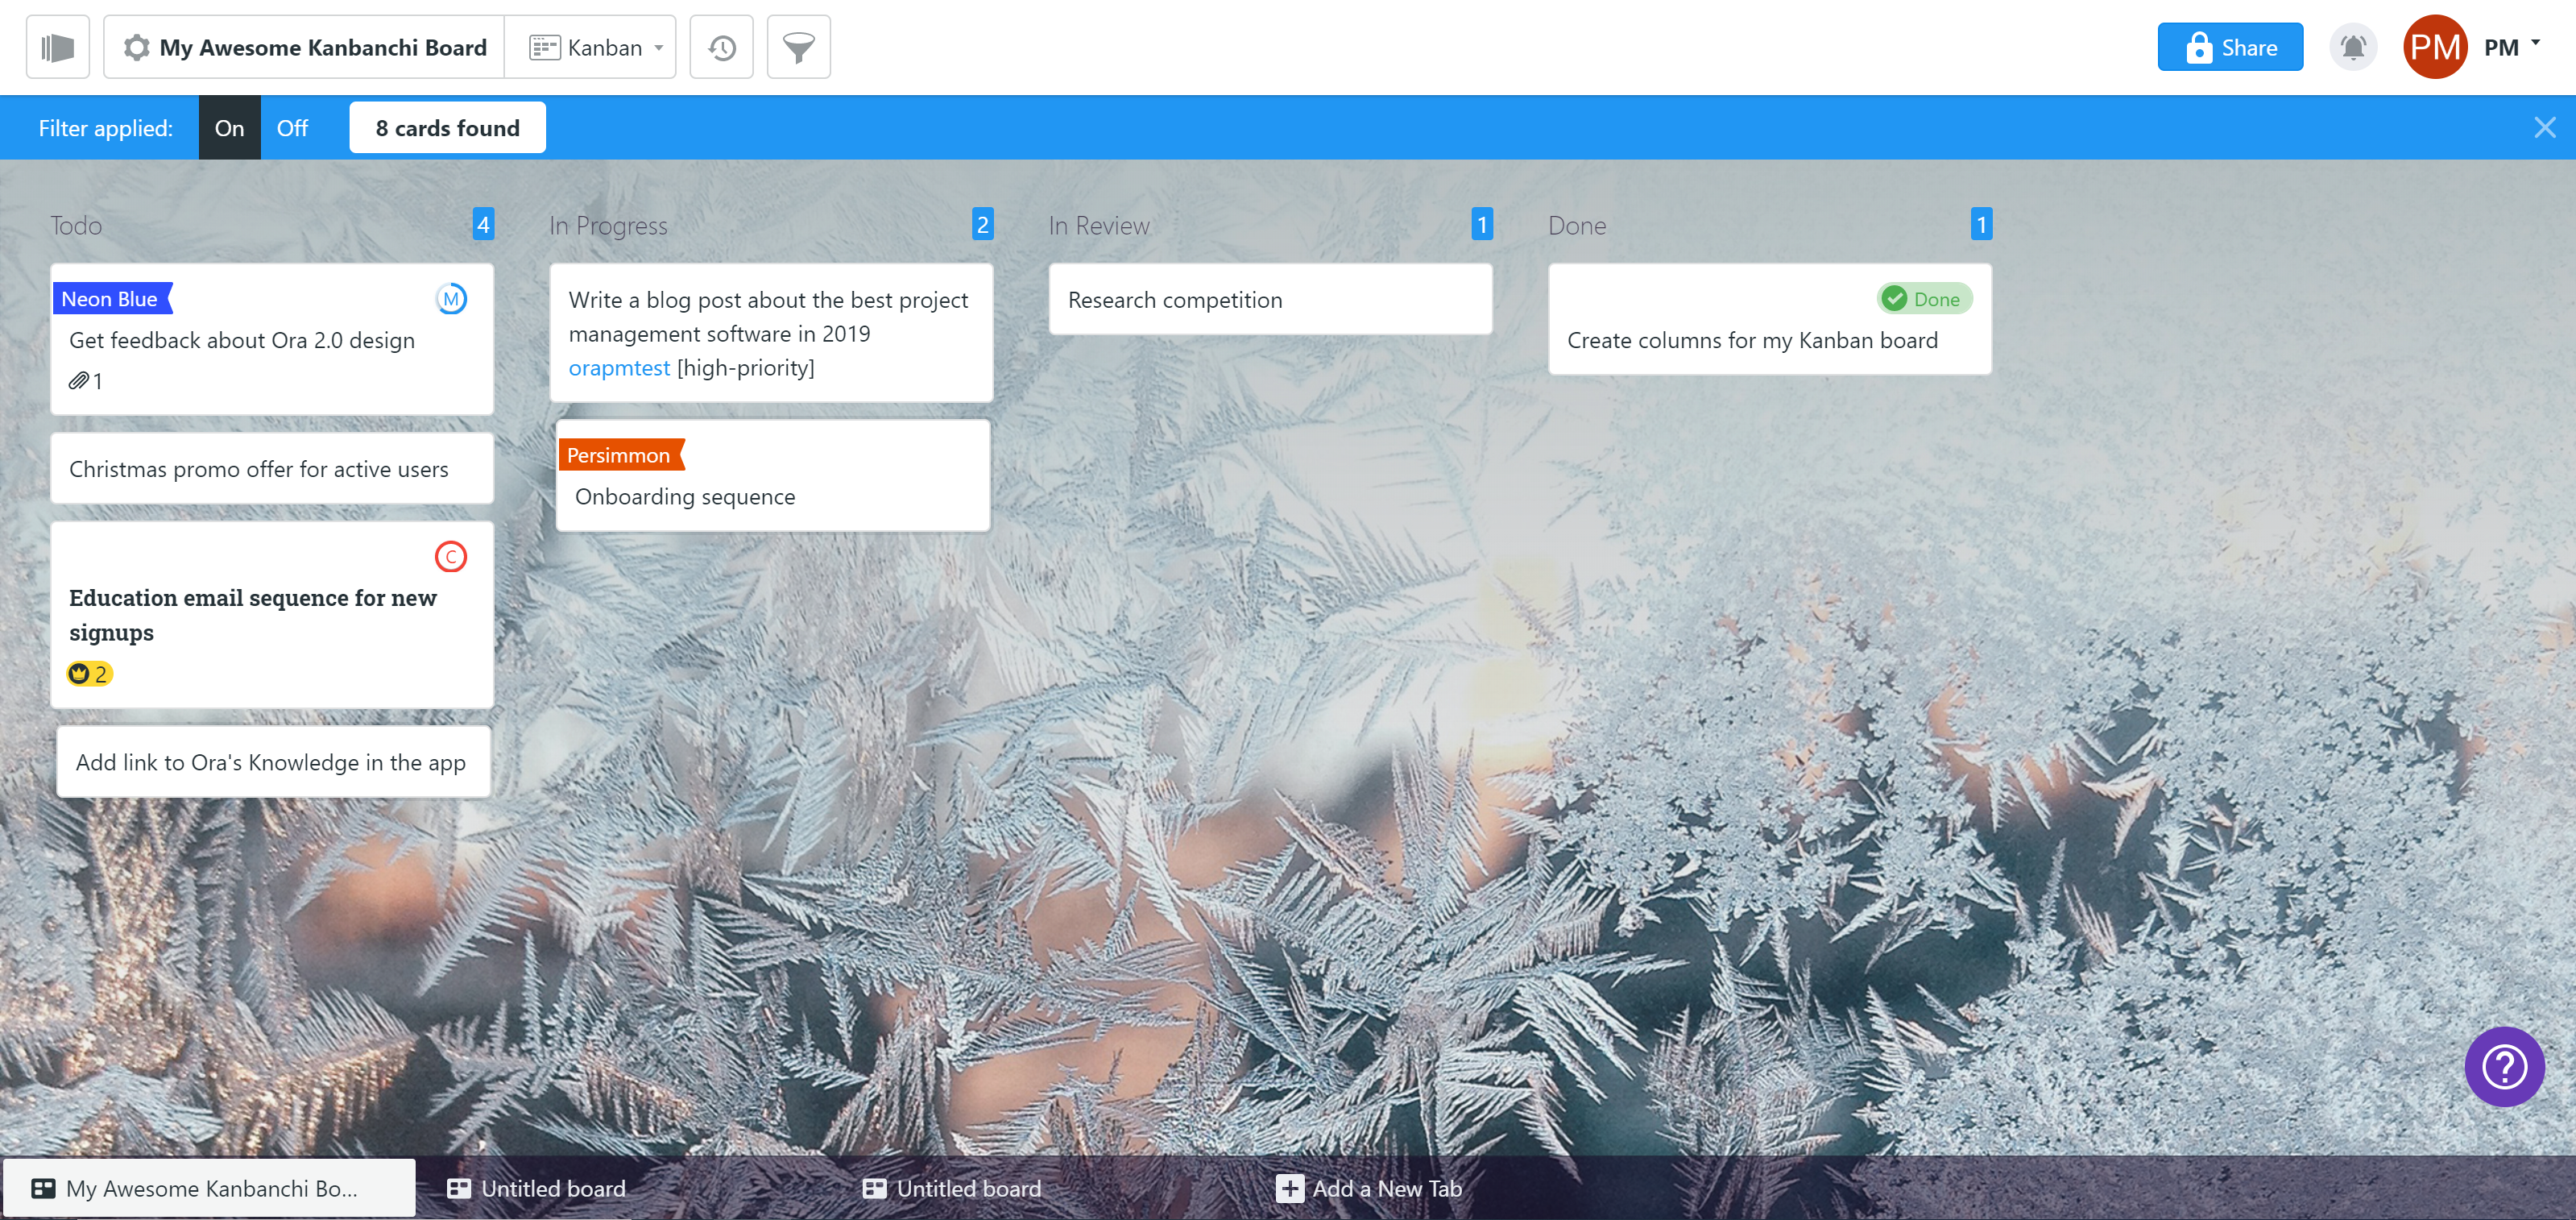2576x1220 pixels.
Task: Click the M assignee avatar on feedback card
Action: coord(451,299)
